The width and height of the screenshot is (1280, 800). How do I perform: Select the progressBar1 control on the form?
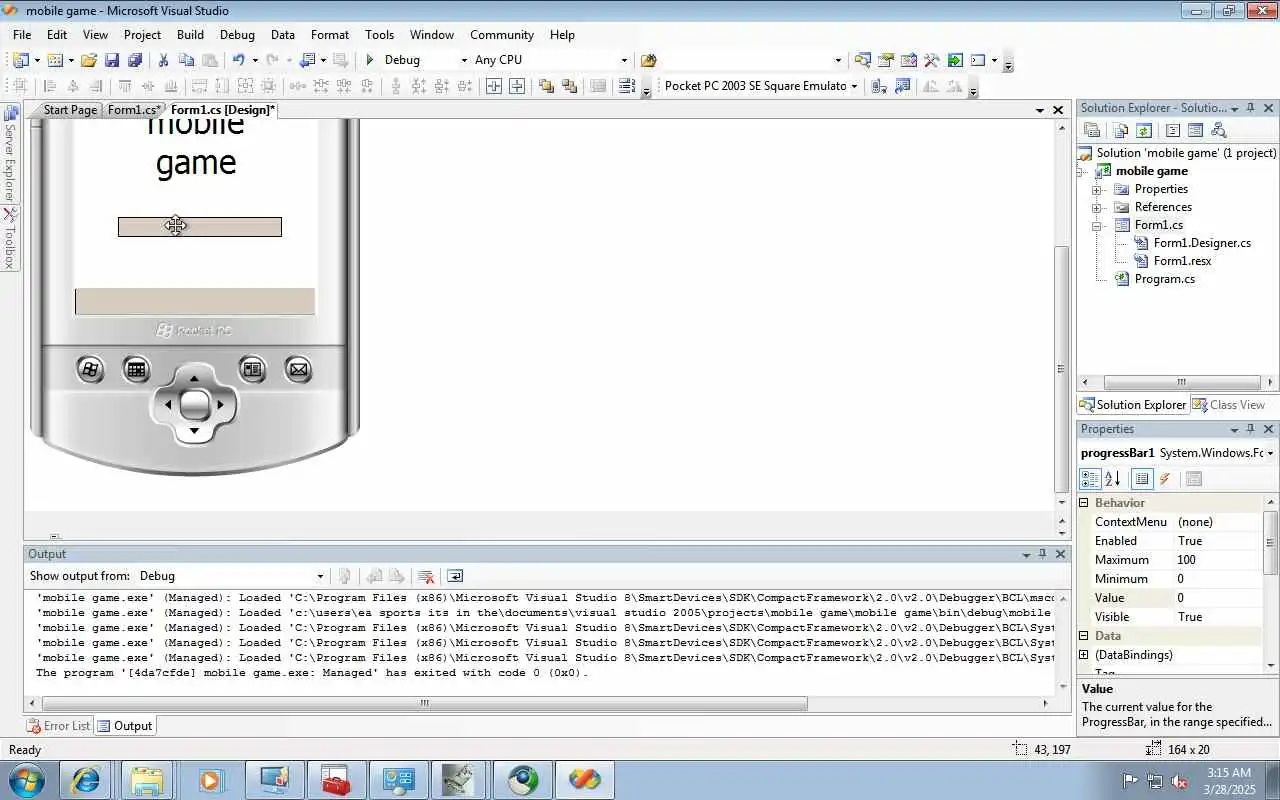(x=199, y=227)
